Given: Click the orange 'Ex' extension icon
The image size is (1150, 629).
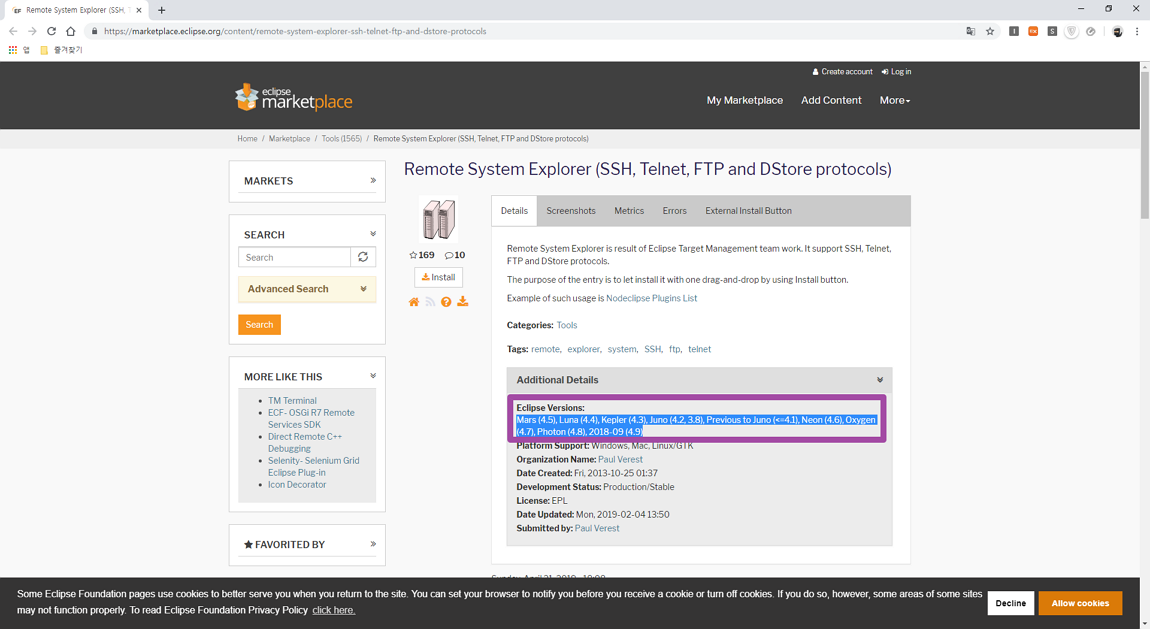Looking at the screenshot, I should 1033,32.
